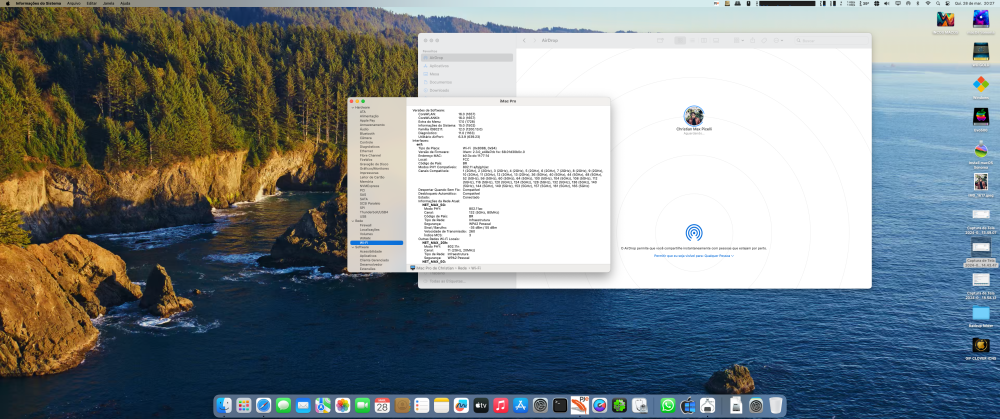Select Wi-Fi in System Information sidebar
The image size is (1000, 419).
coord(376,242)
